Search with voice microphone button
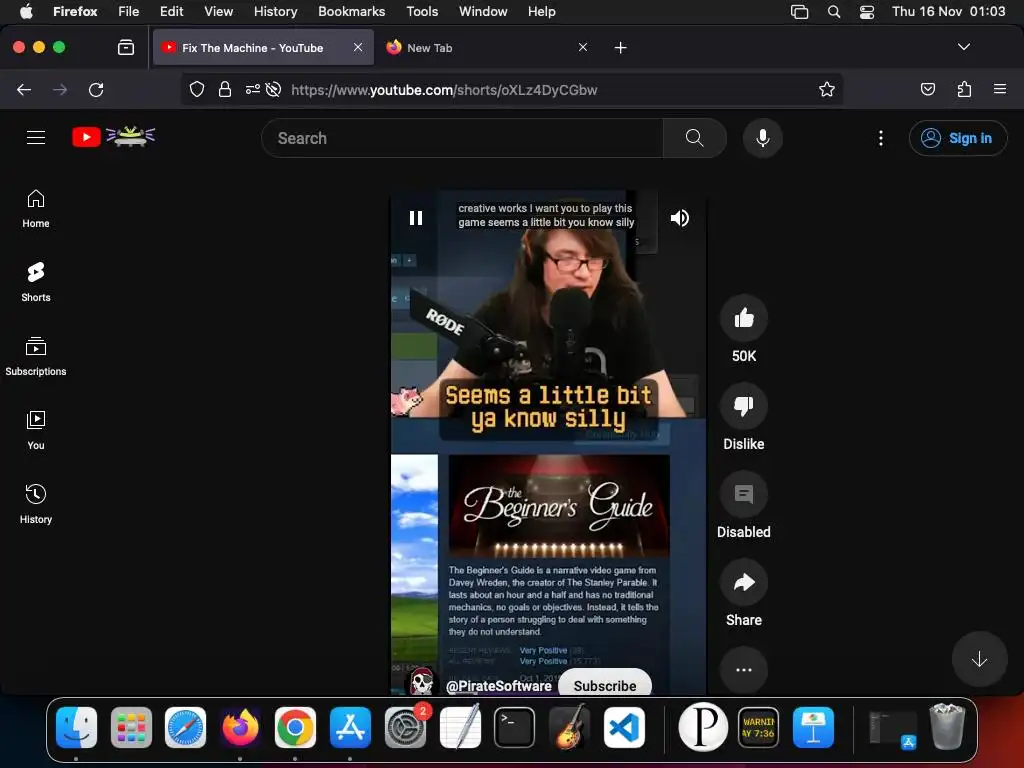The width and height of the screenshot is (1024, 768). point(762,138)
